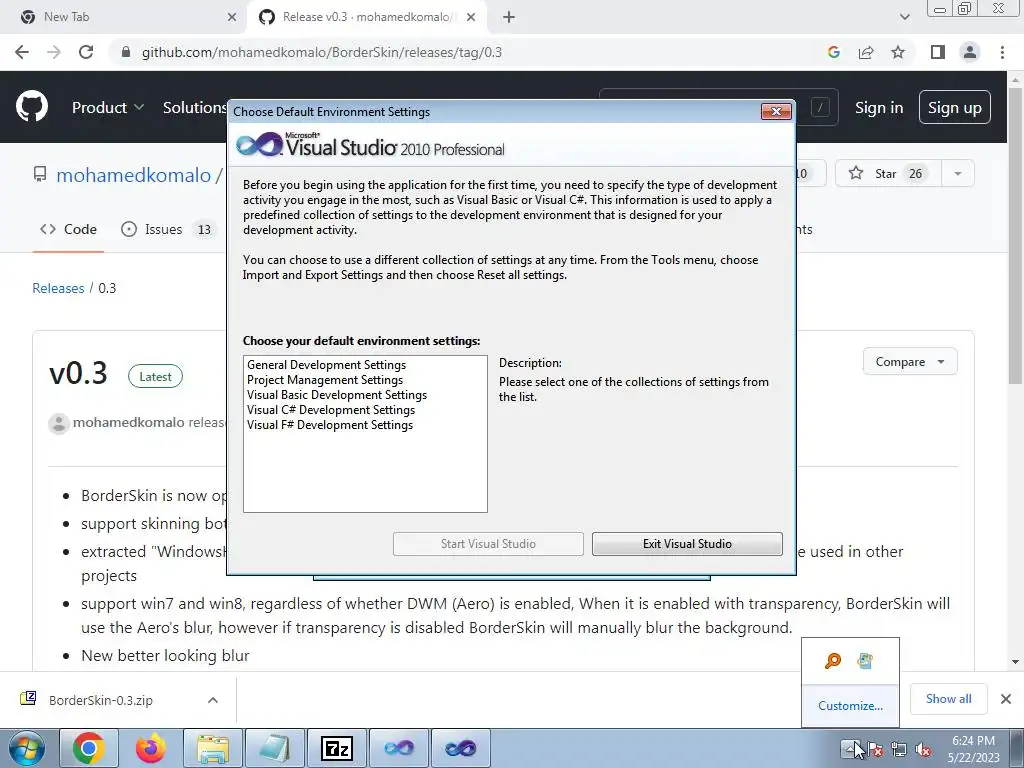
Task: Select General Development Settings in list
Action: point(326,365)
